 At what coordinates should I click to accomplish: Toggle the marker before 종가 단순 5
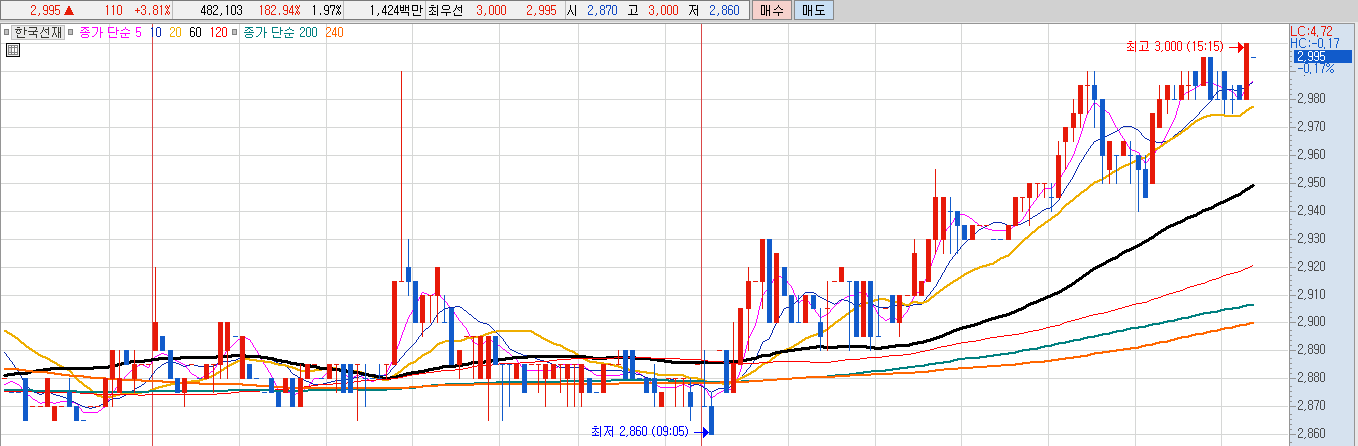coord(72,32)
